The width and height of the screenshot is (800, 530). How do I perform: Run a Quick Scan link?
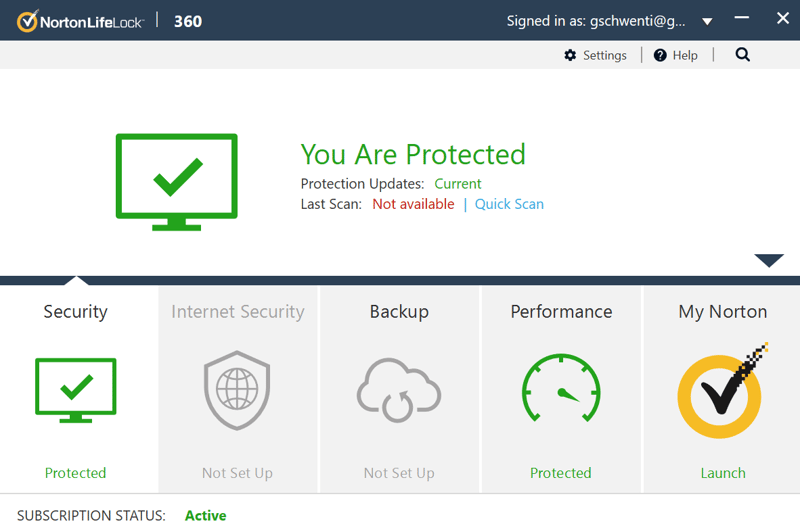point(509,204)
